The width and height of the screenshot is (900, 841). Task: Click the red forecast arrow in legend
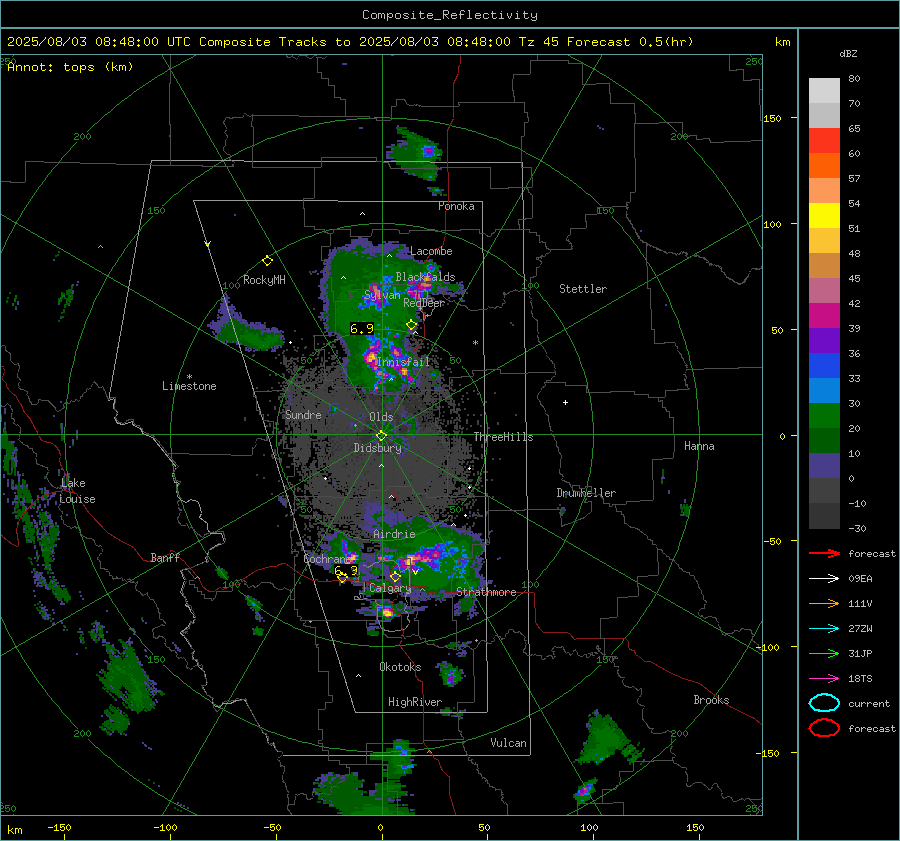coord(824,553)
